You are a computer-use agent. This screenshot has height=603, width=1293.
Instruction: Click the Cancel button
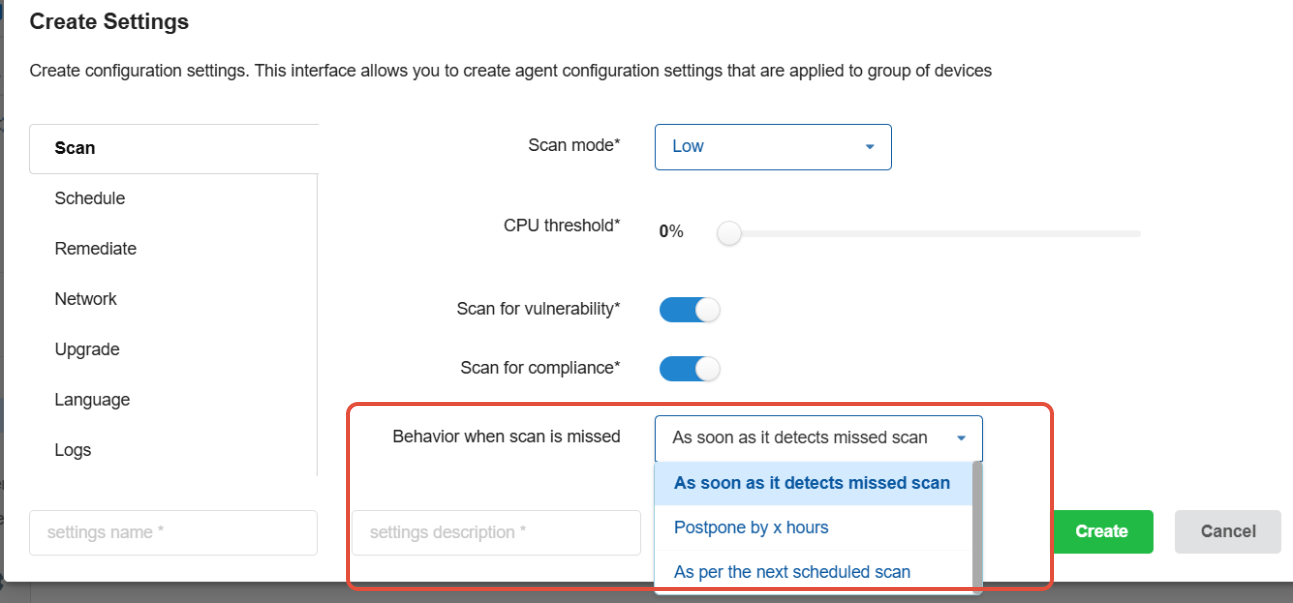1227,531
